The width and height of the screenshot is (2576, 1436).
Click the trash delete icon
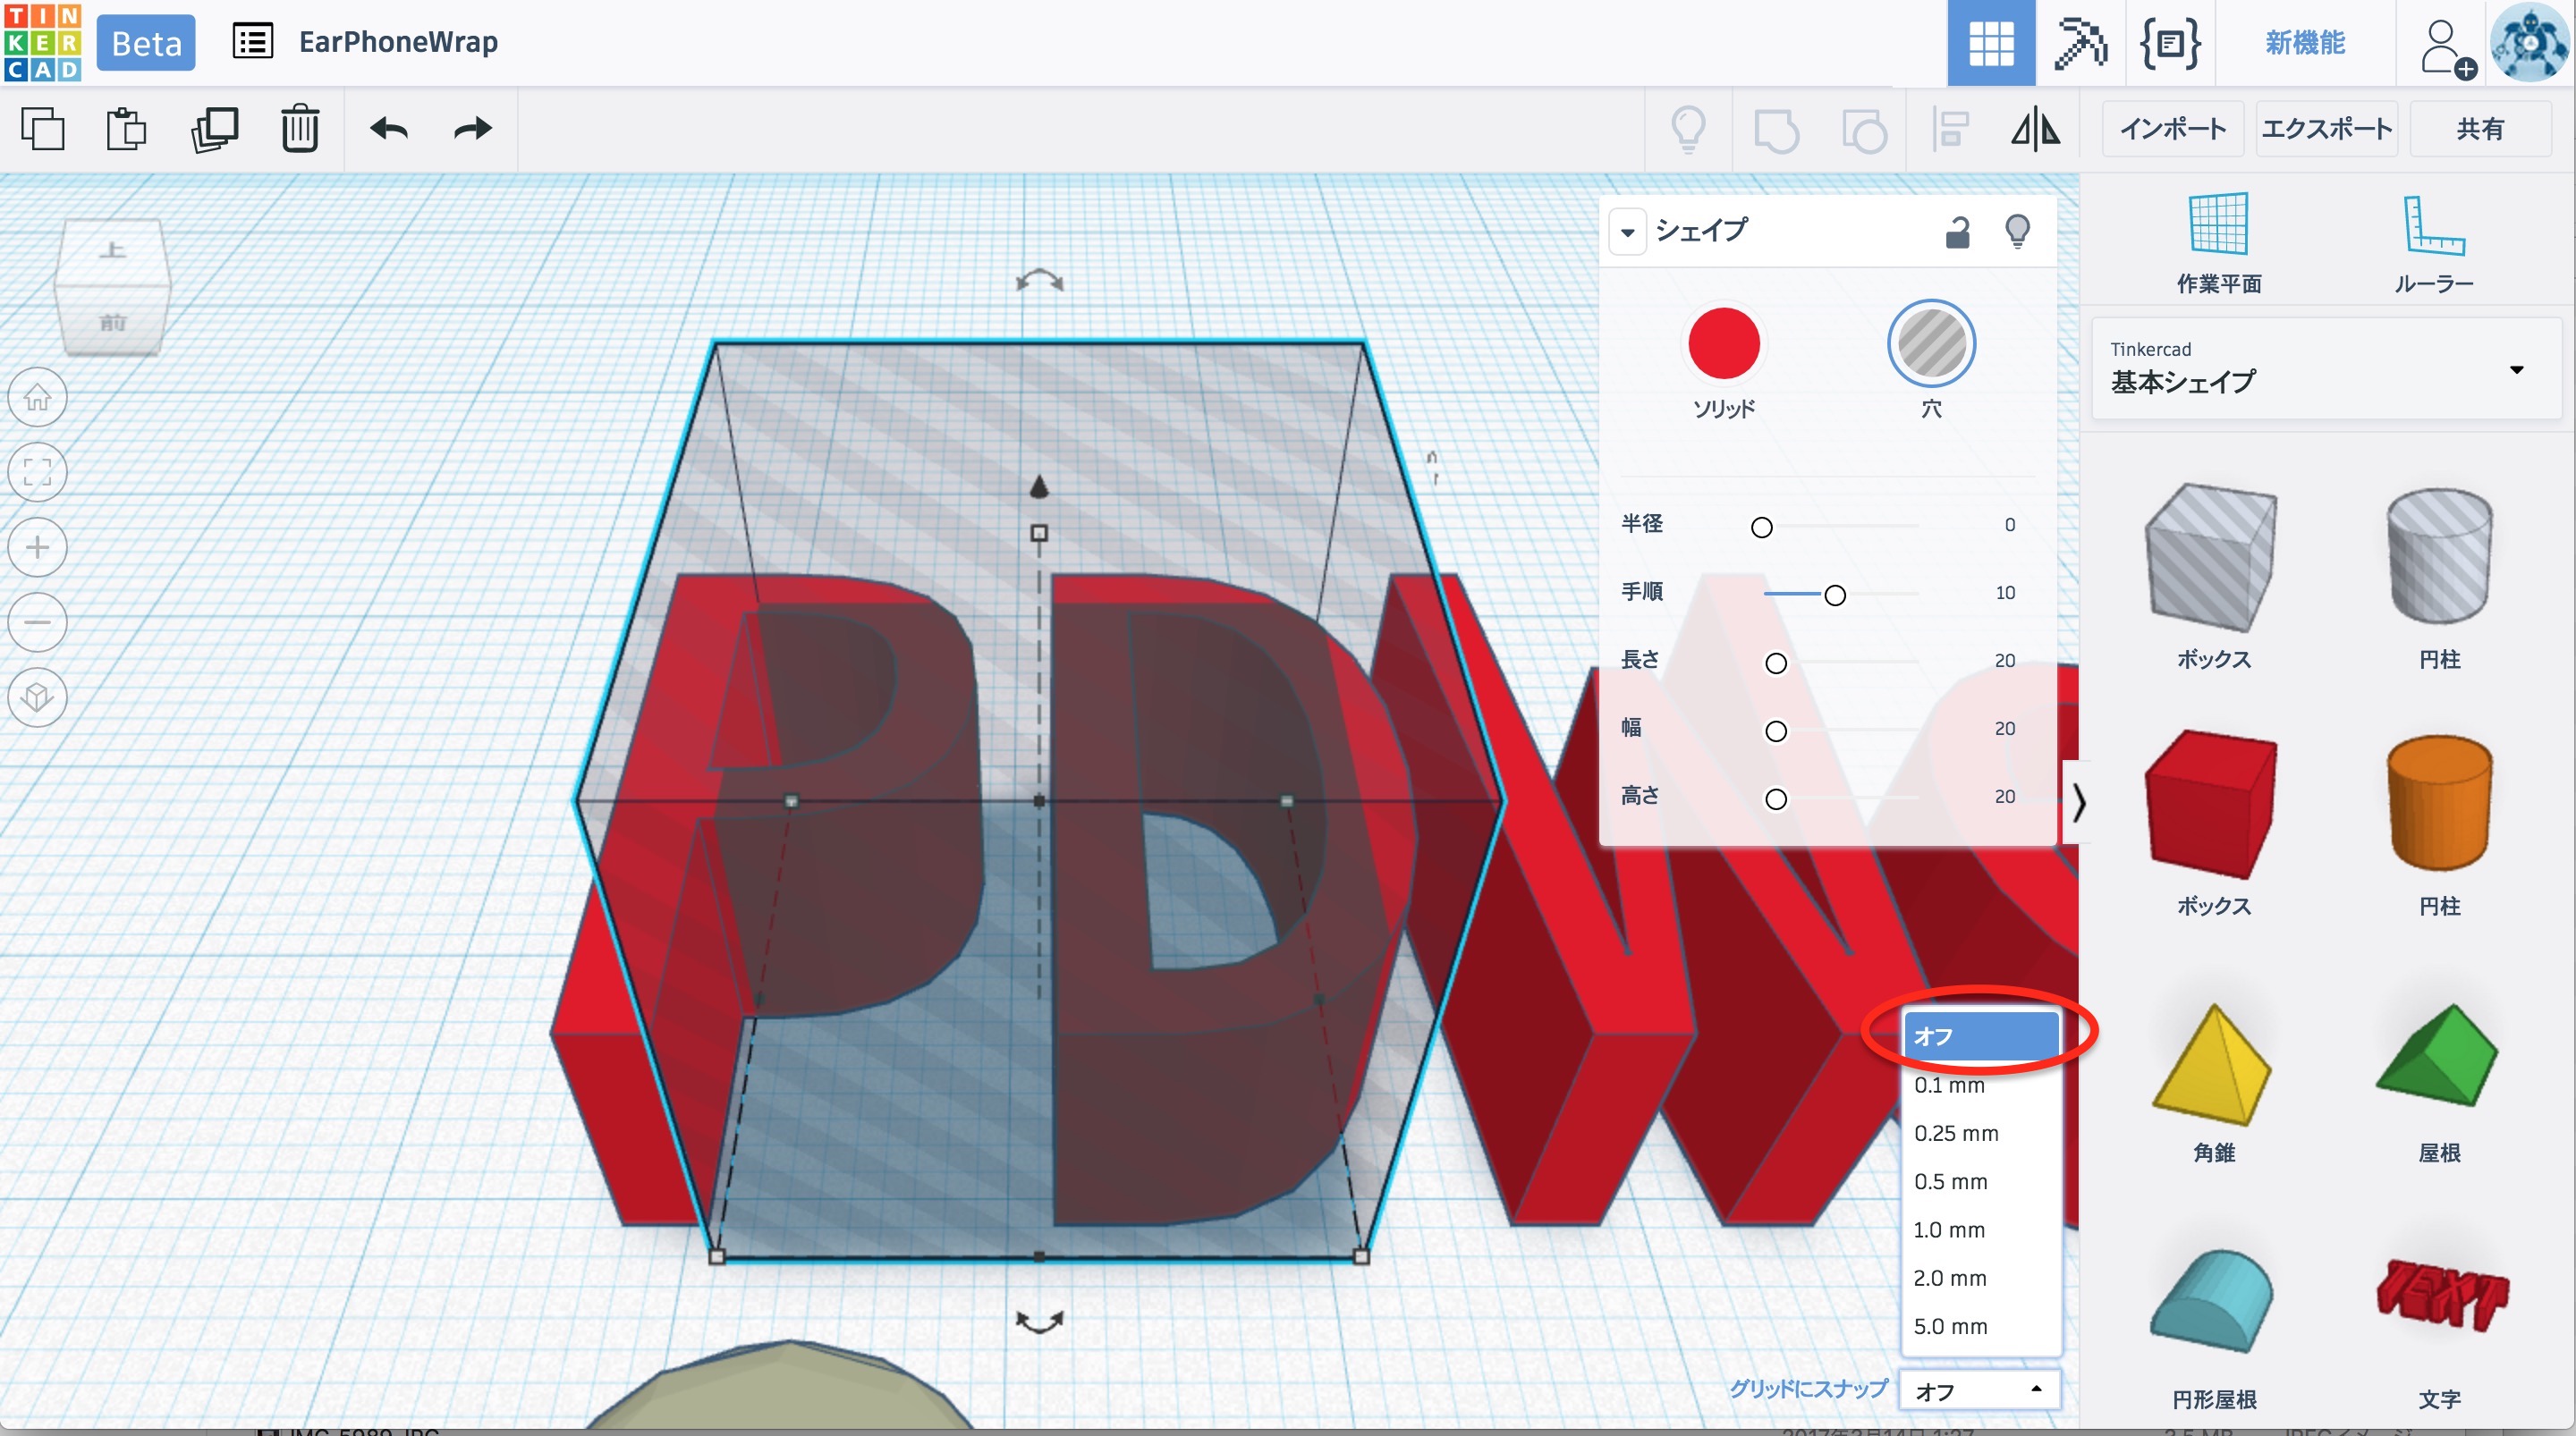(x=299, y=128)
